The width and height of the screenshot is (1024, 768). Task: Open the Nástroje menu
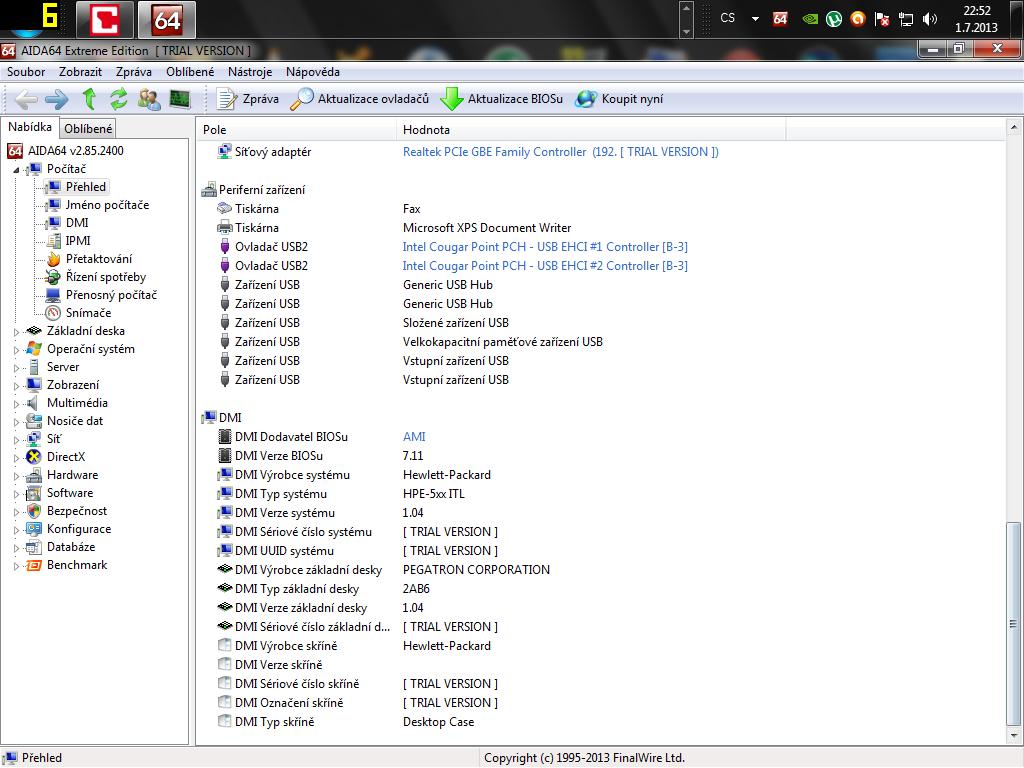[250, 72]
